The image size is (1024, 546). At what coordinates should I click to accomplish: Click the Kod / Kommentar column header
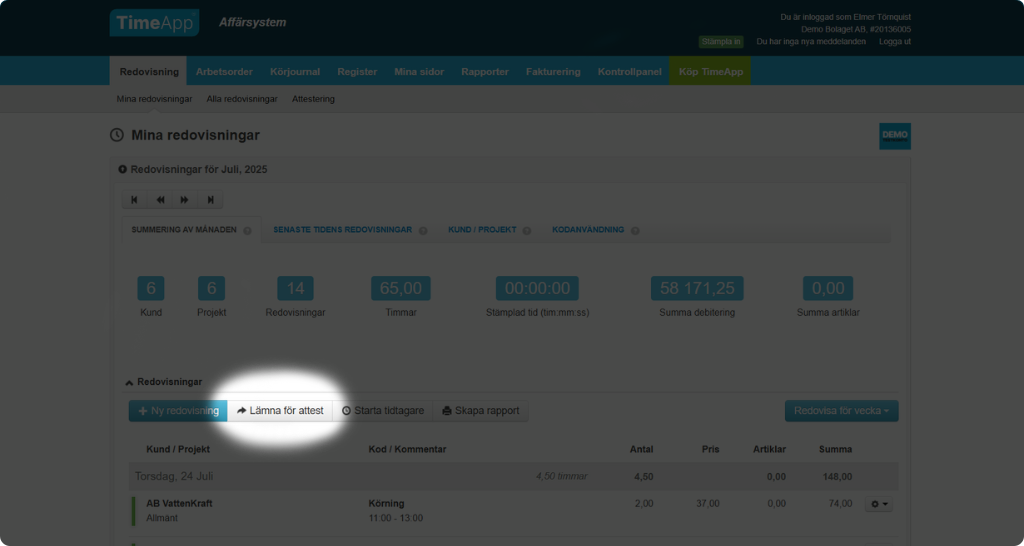(408, 449)
